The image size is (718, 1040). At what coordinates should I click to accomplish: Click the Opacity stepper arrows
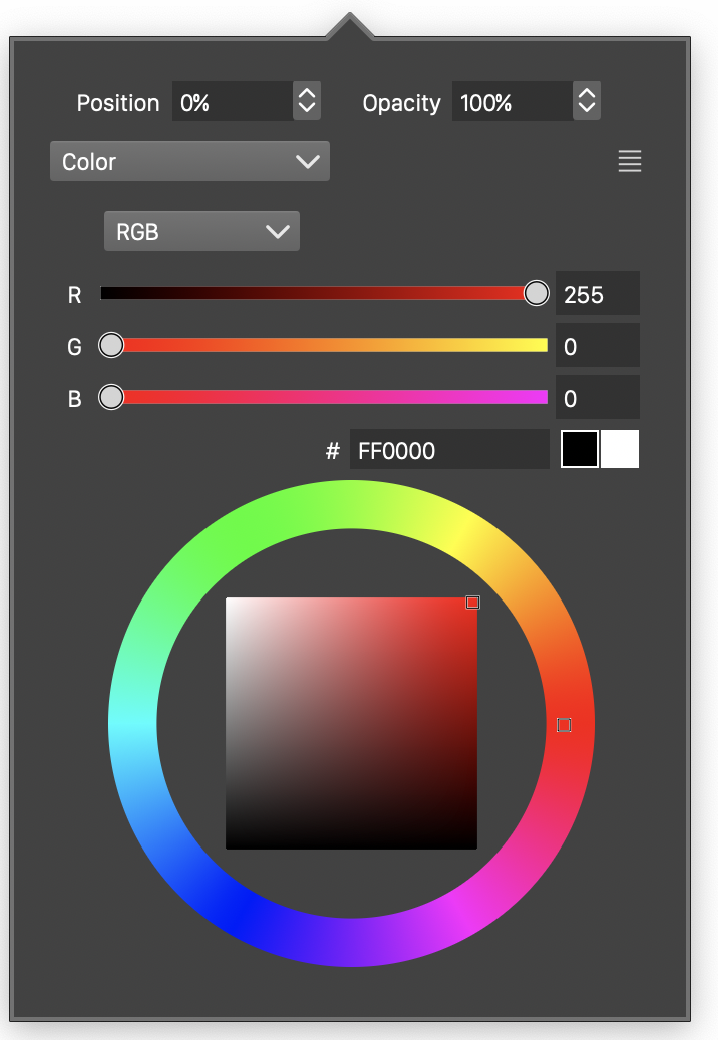(587, 102)
